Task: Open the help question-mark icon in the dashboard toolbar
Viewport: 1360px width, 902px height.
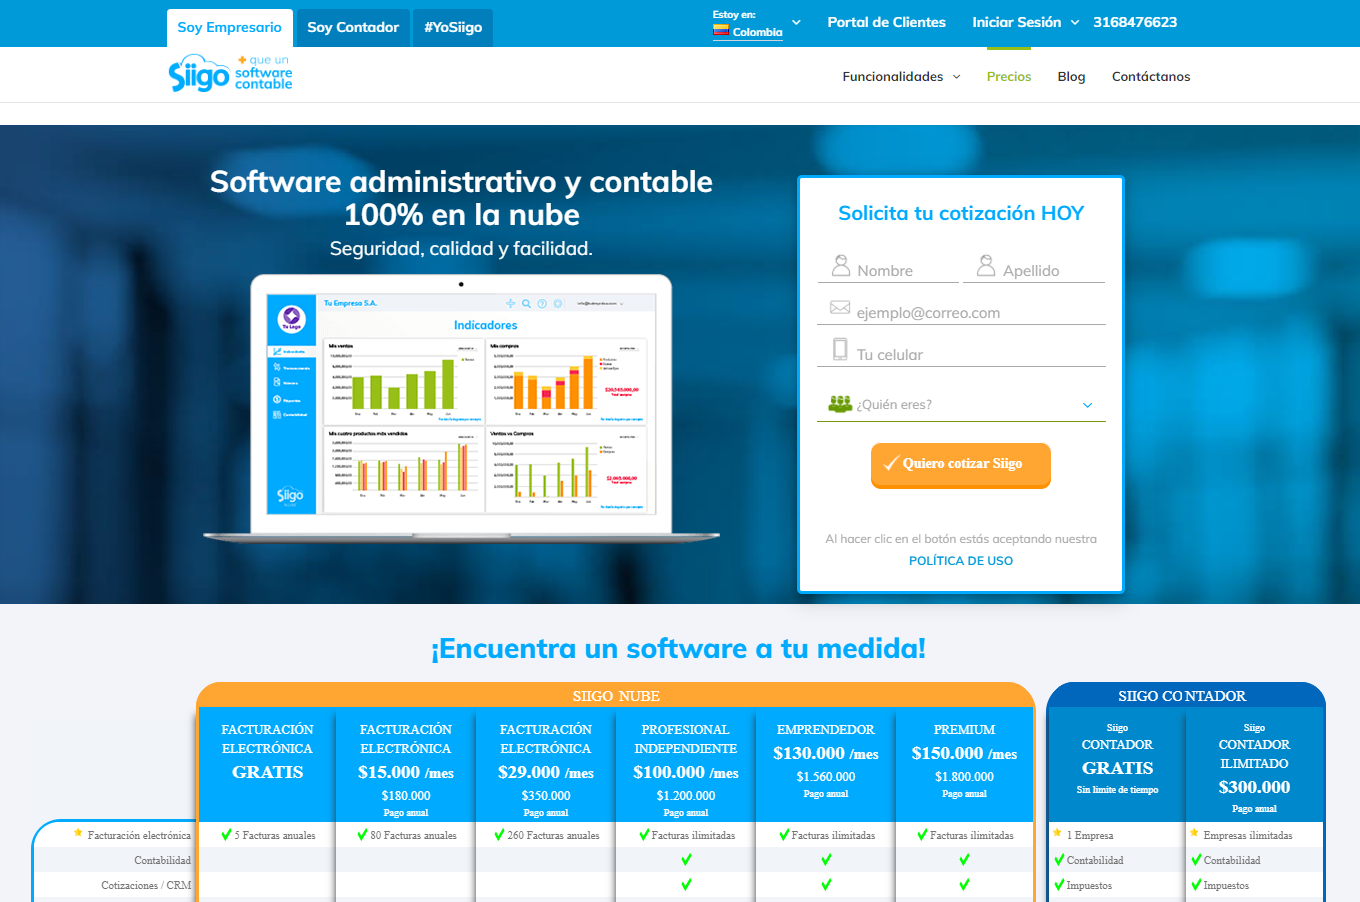Action: tap(542, 303)
